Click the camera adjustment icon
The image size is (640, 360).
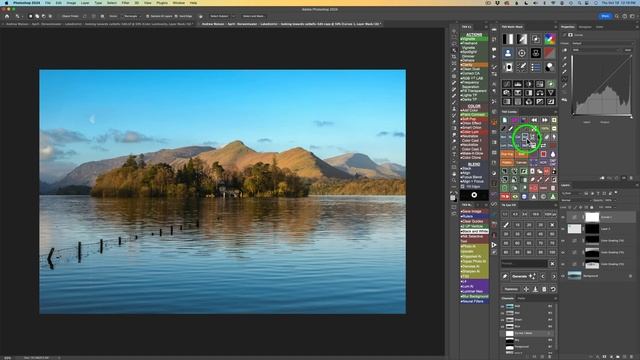(x=507, y=93)
